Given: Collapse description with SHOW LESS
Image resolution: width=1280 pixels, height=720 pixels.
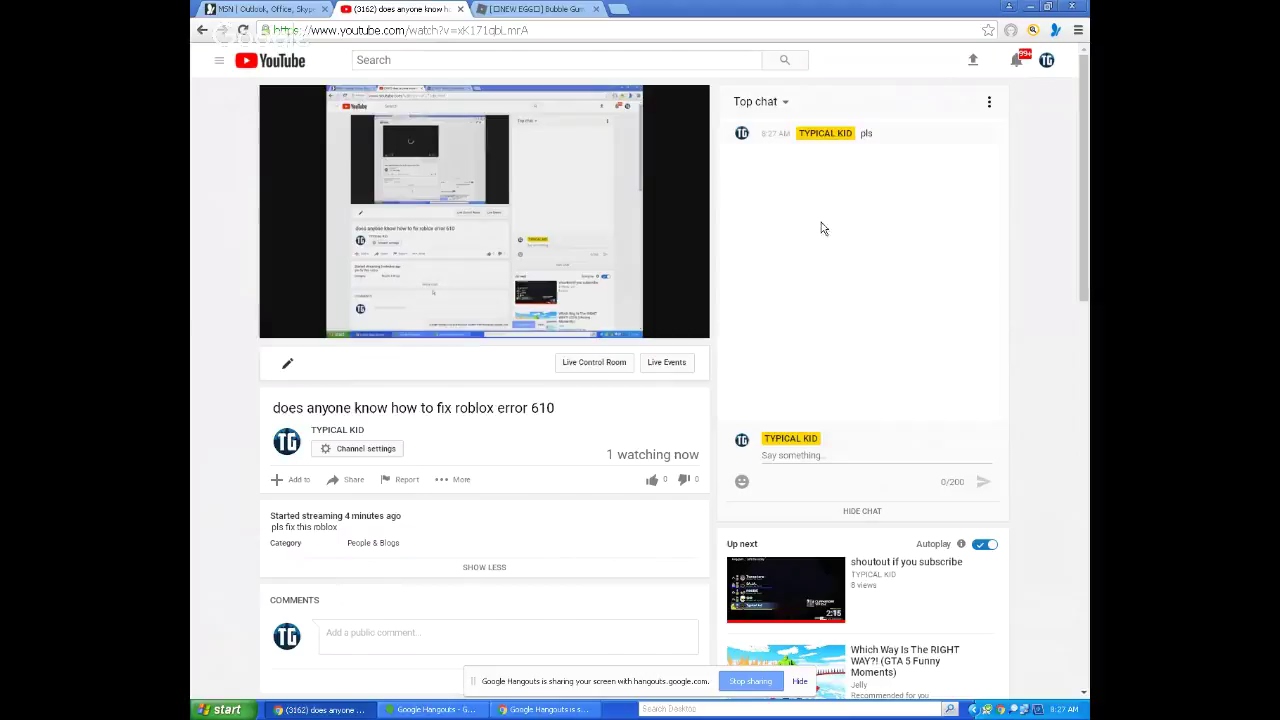Looking at the screenshot, I should pos(484,567).
